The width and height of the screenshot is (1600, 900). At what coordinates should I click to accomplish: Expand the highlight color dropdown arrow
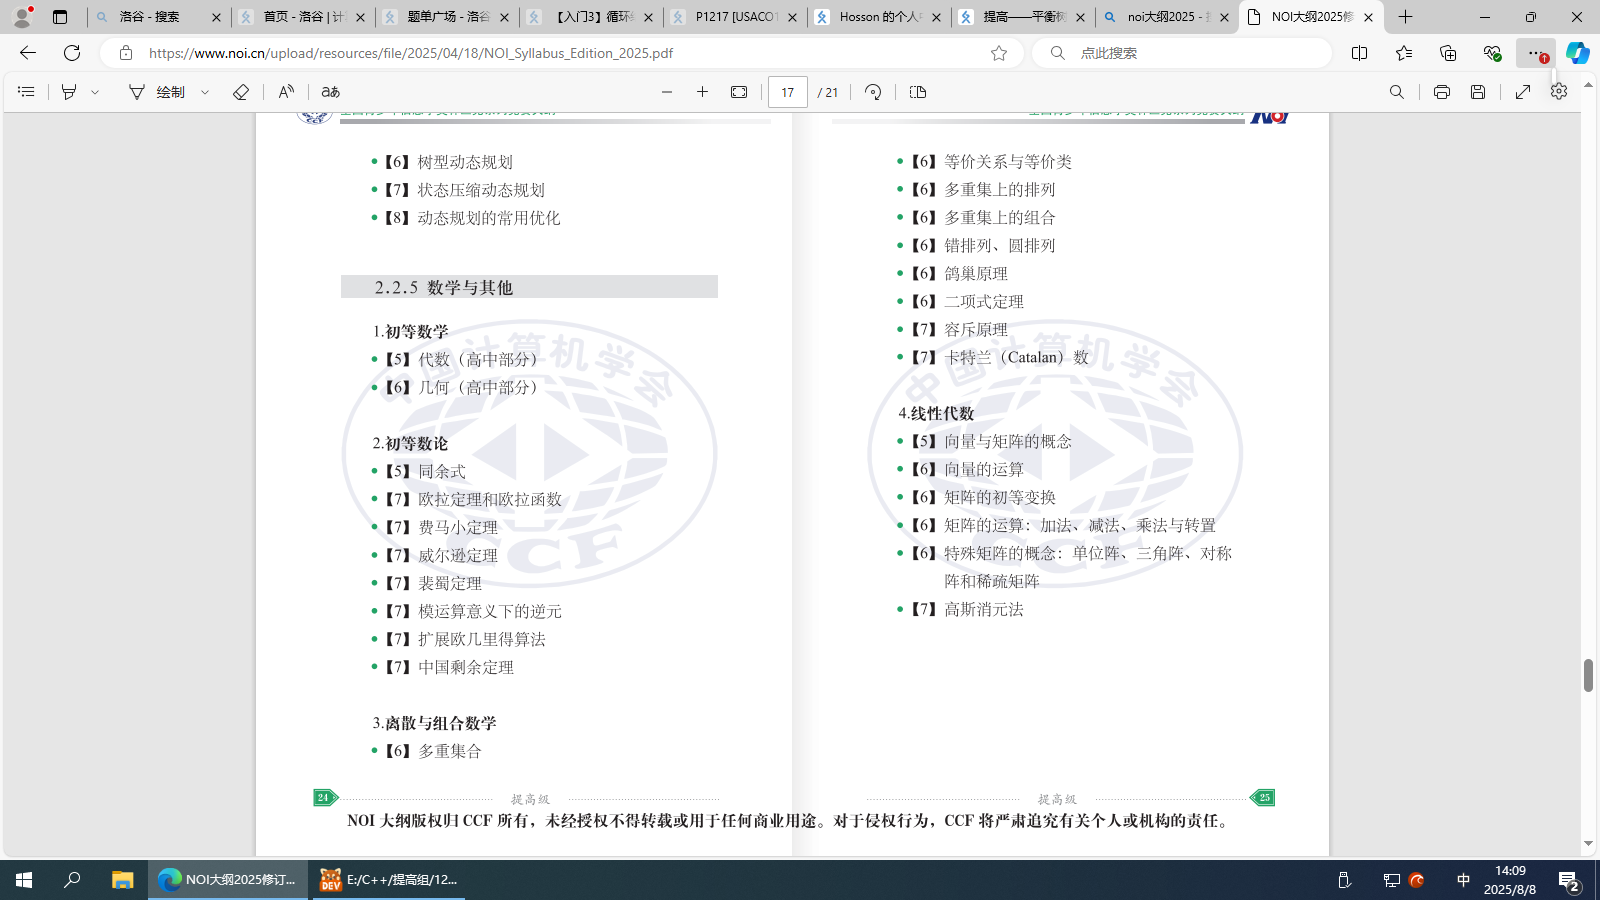pos(95,92)
